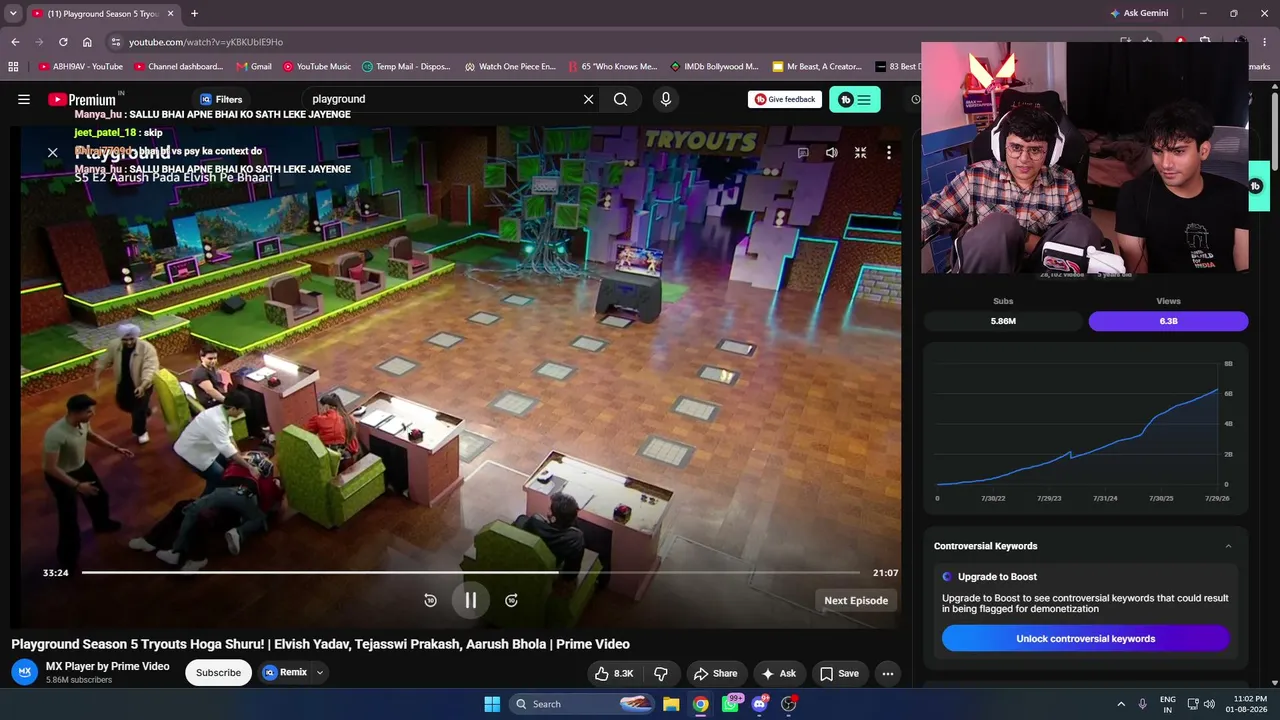Expand the Remix dropdown arrow
The image size is (1280, 720).
pyautogui.click(x=320, y=673)
